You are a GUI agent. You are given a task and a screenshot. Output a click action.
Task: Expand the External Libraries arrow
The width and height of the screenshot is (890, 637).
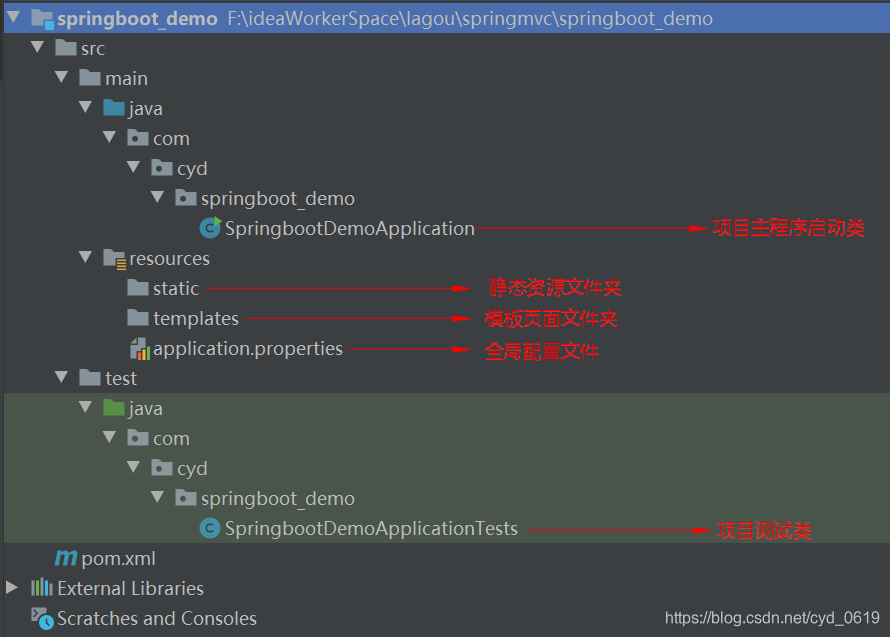[11, 588]
